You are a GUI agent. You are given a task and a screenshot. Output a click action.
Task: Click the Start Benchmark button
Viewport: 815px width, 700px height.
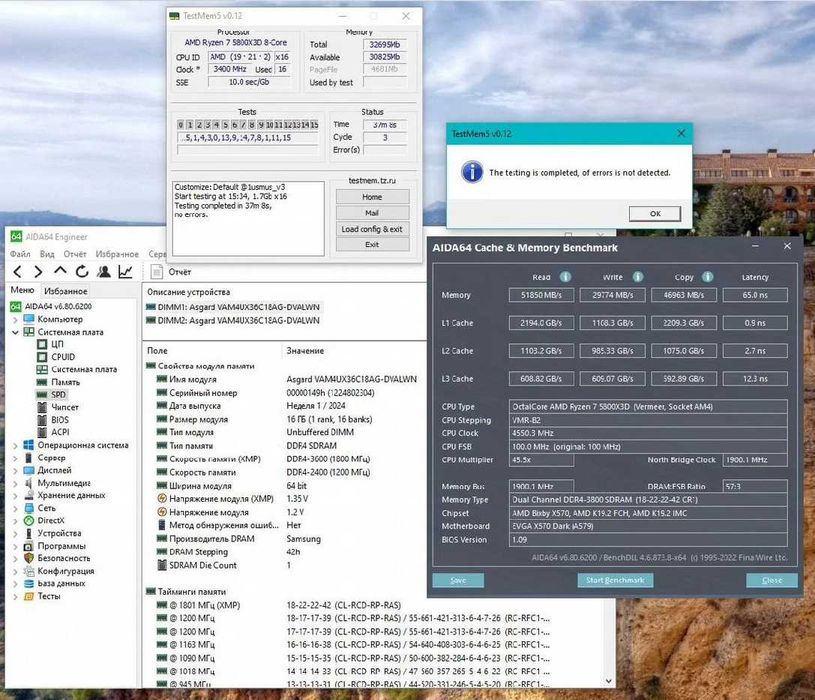click(x=615, y=580)
